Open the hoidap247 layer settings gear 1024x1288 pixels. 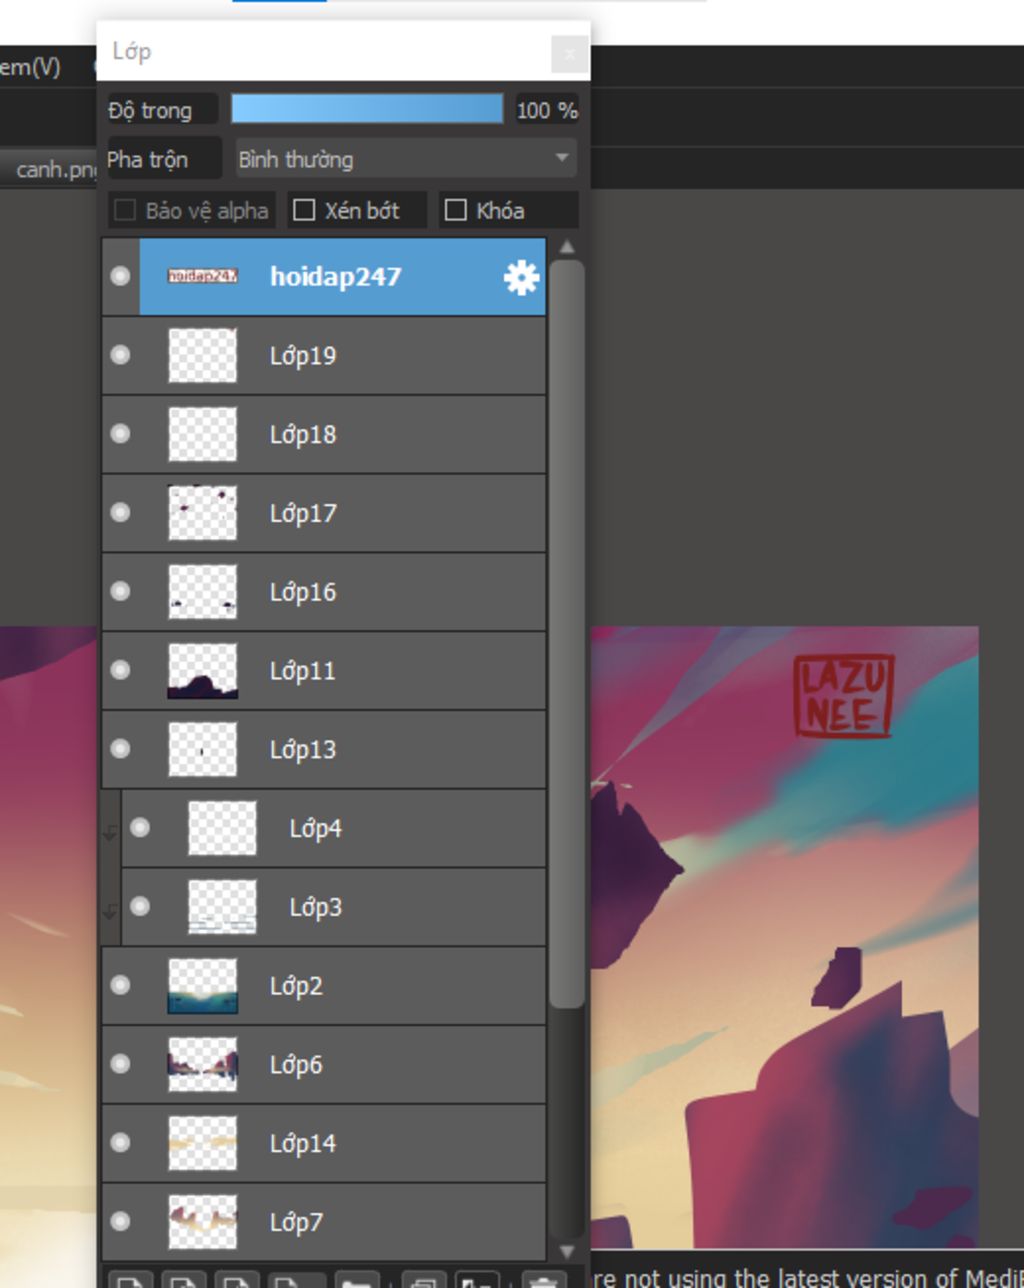[x=521, y=277]
